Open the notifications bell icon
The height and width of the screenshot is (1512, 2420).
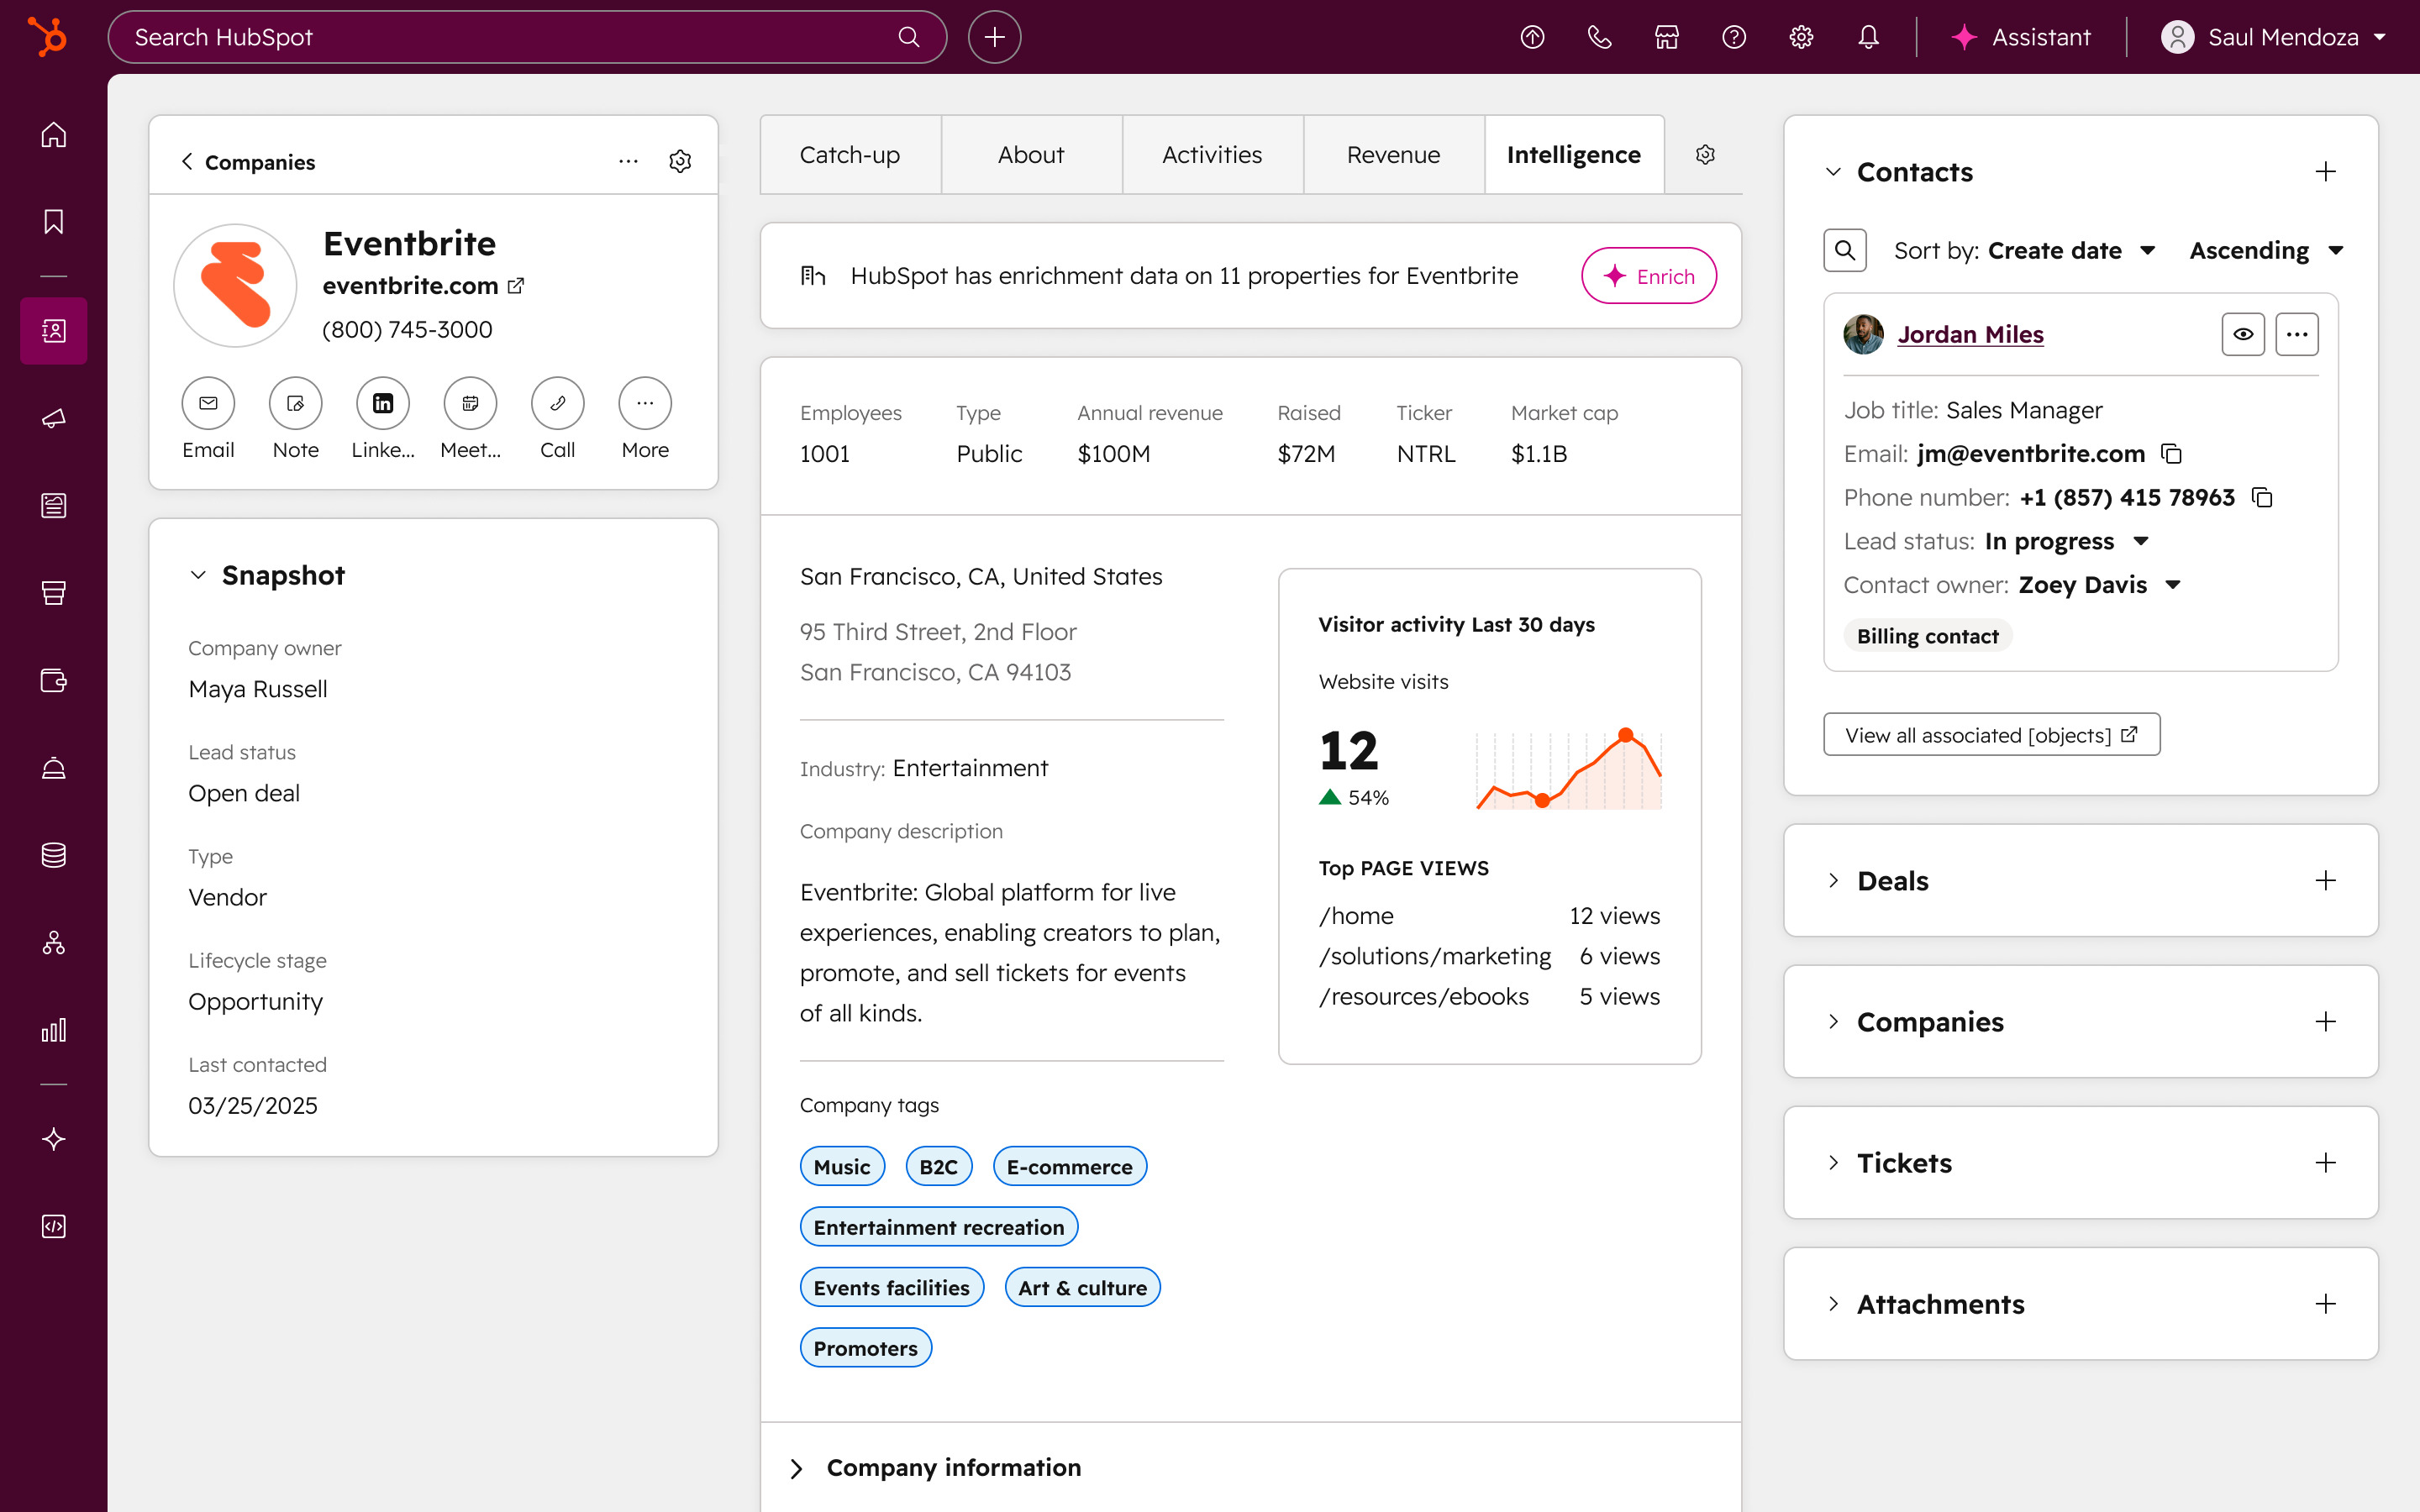coord(1868,37)
